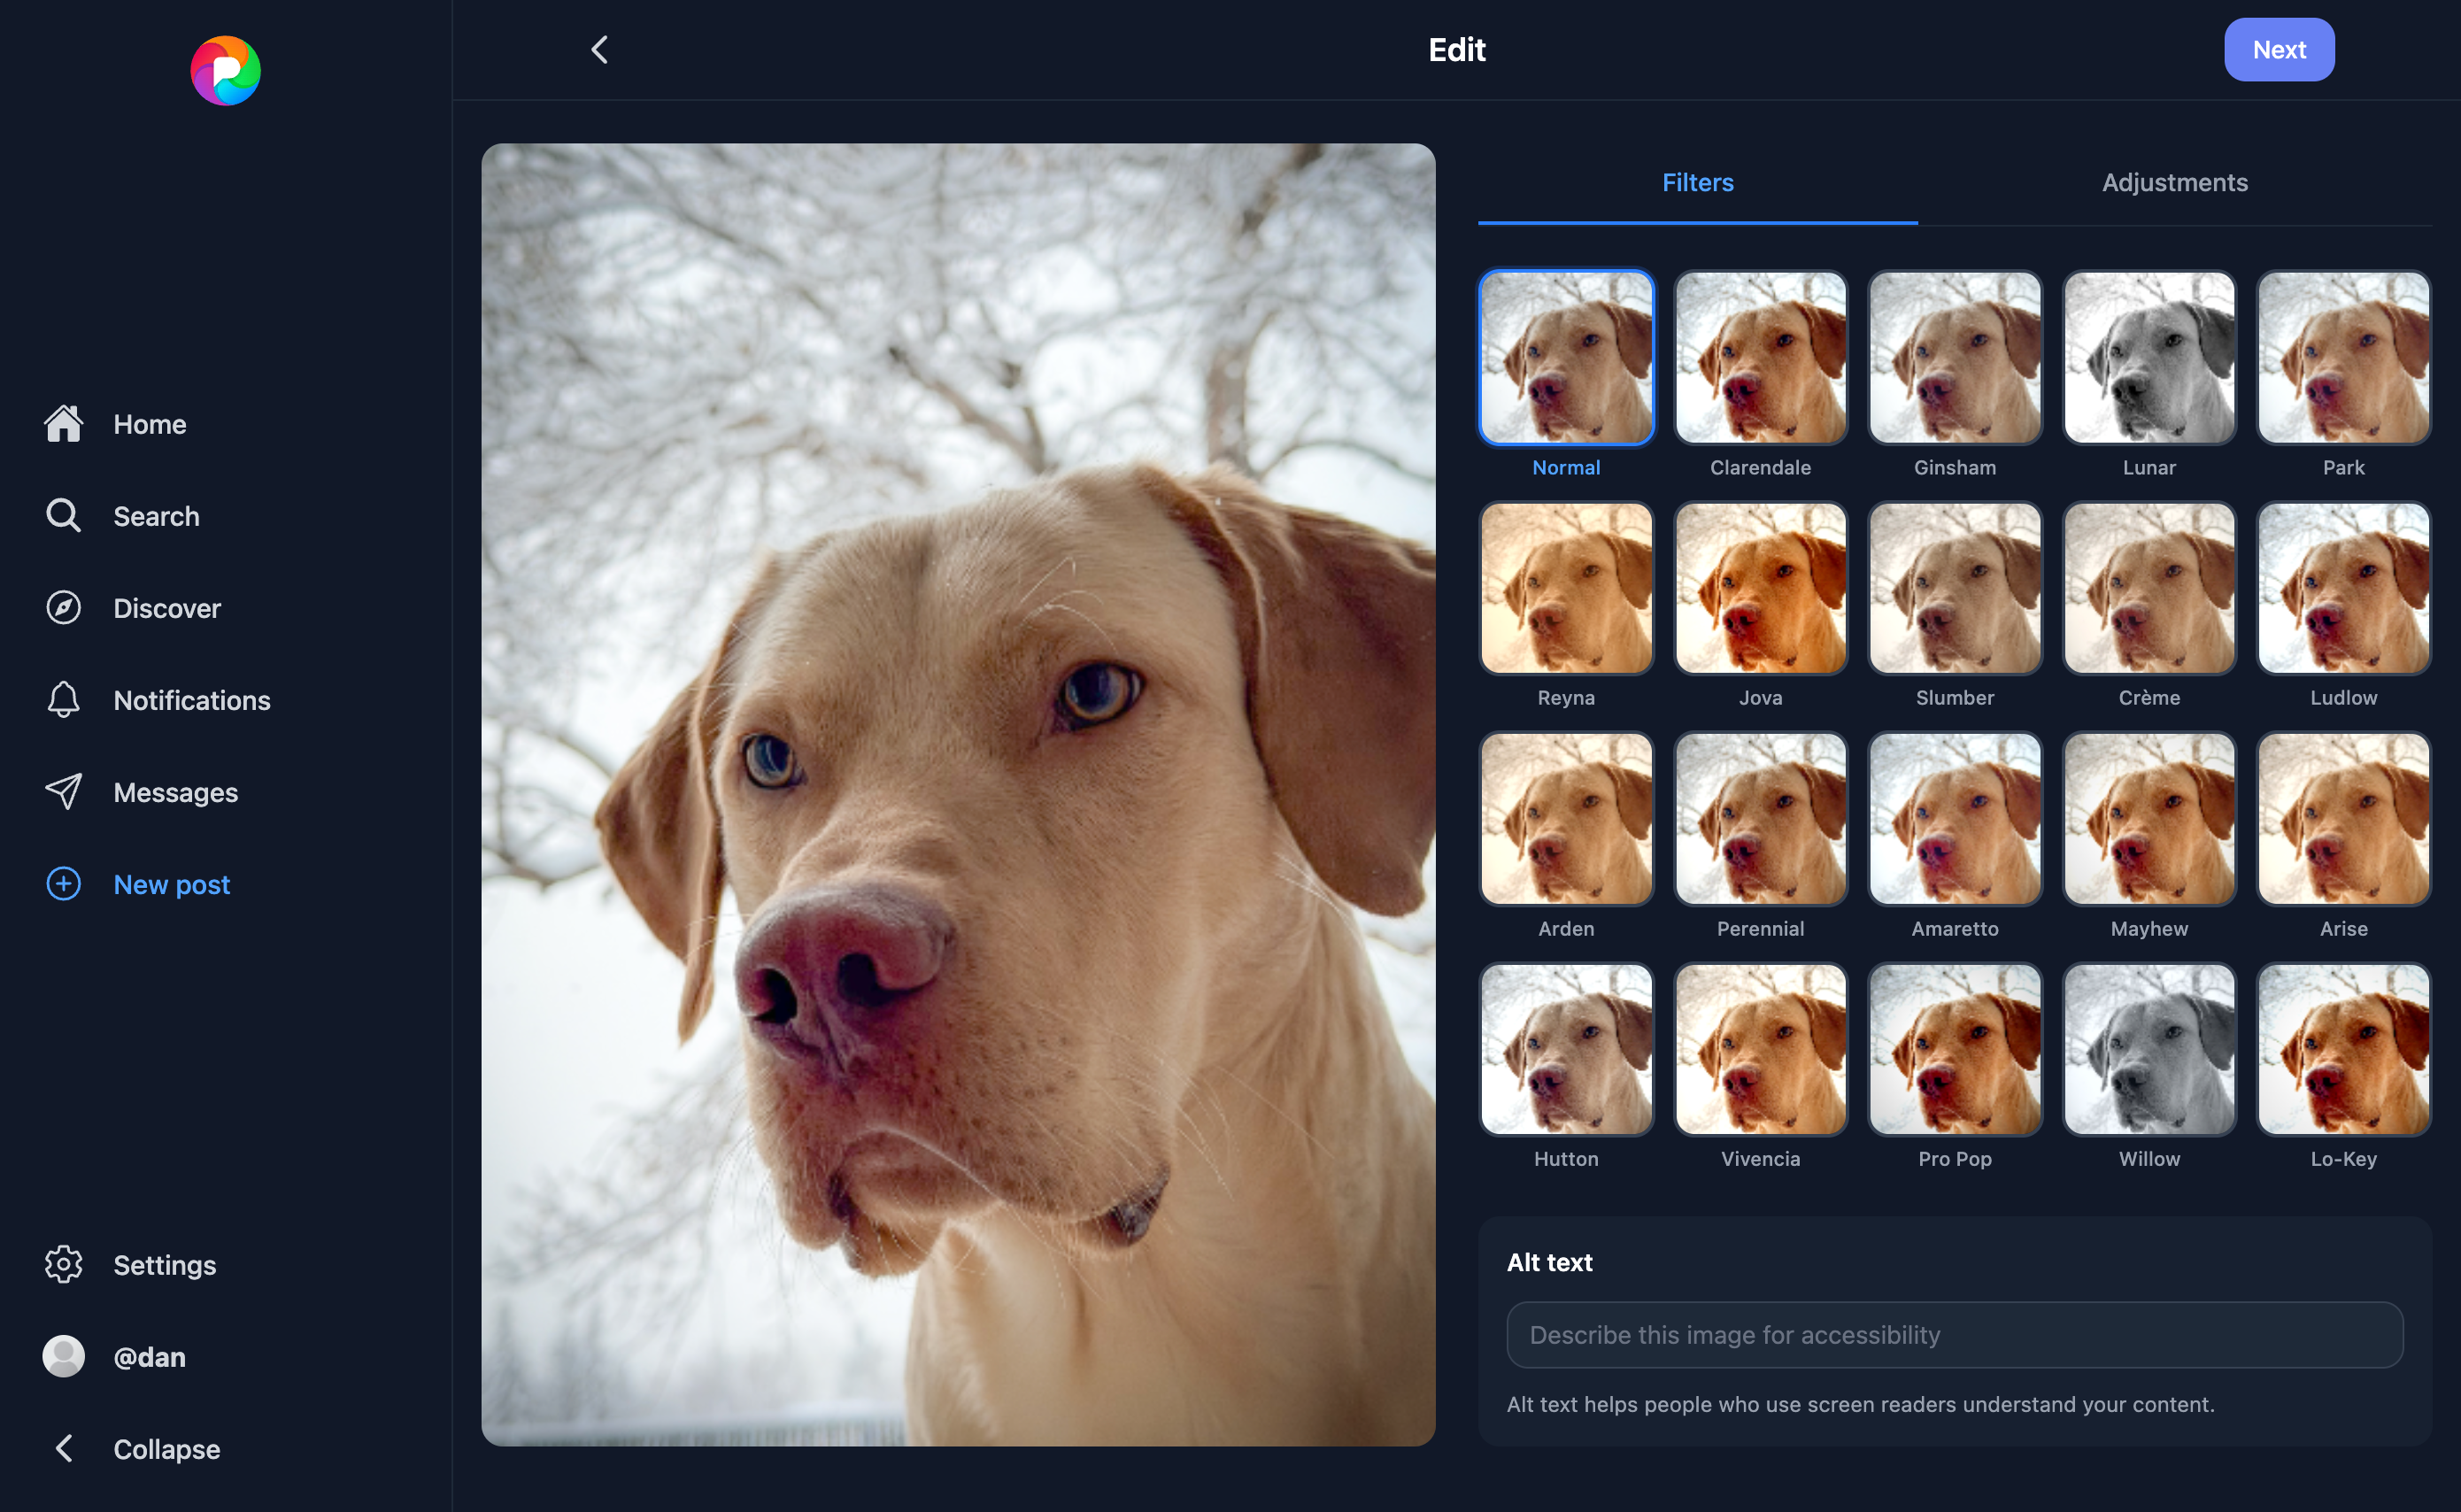Choose the Clarendale filter
This screenshot has height=1512, width=2461.
coord(1760,357)
